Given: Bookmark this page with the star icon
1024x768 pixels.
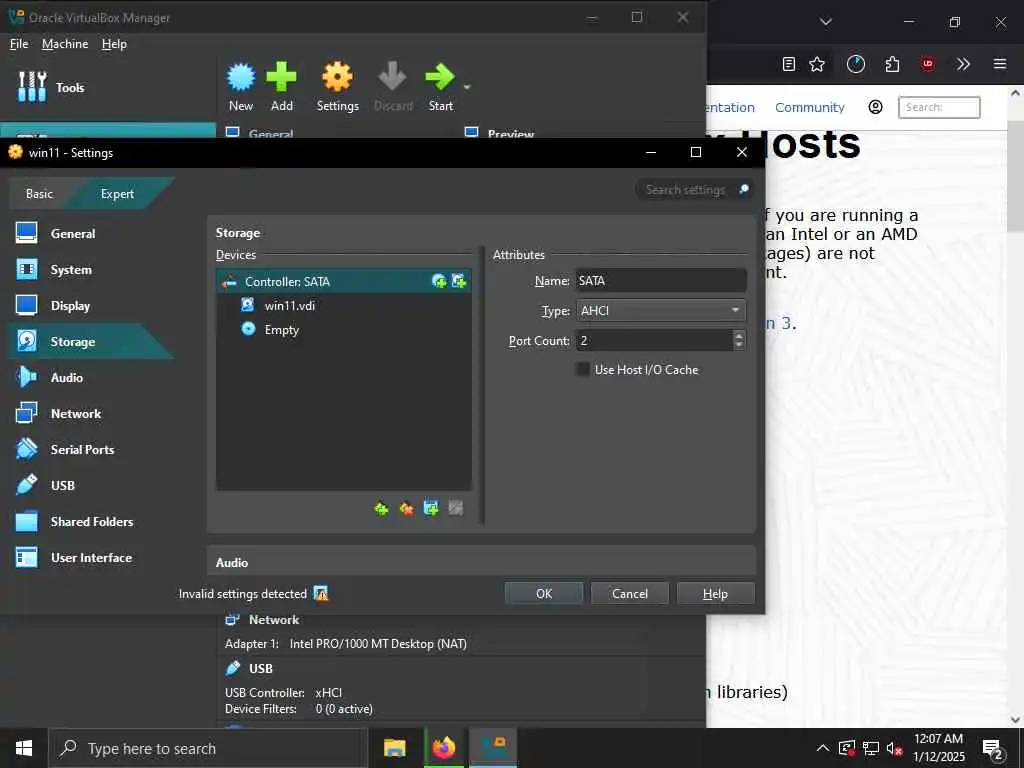Looking at the screenshot, I should [817, 64].
